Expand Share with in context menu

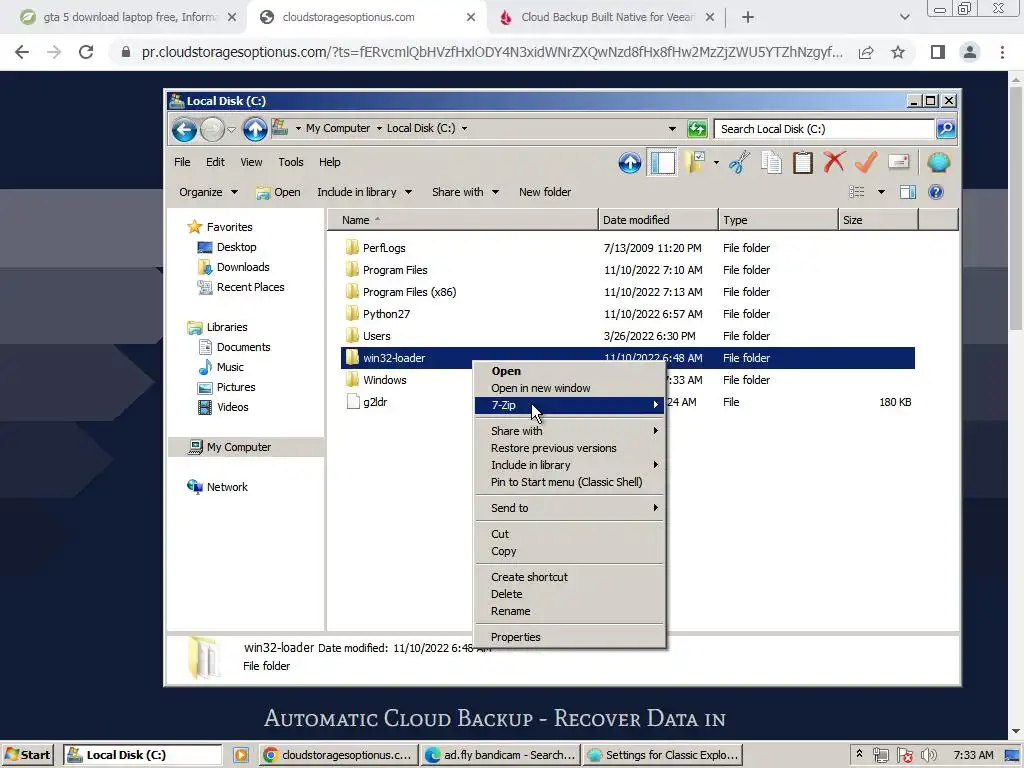coord(569,431)
